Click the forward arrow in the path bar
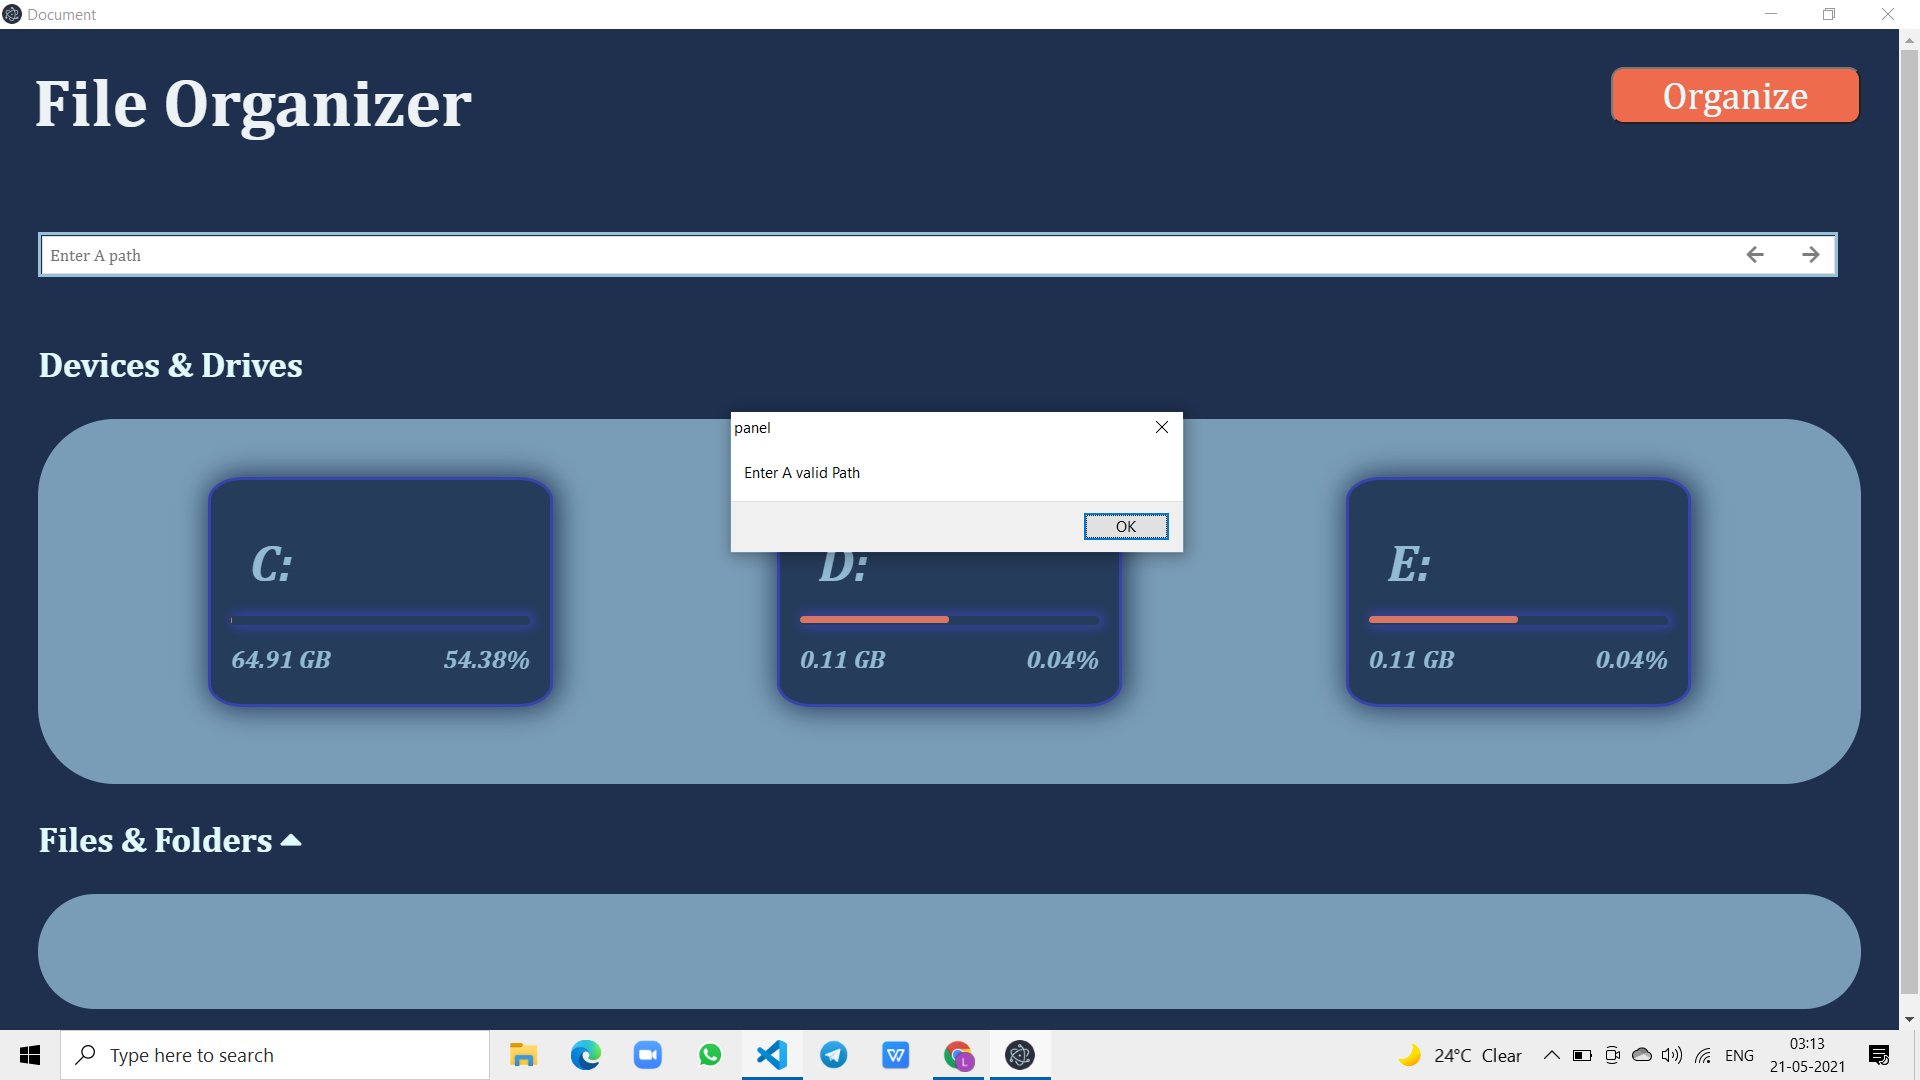This screenshot has height=1080, width=1920. pyautogui.click(x=1811, y=255)
